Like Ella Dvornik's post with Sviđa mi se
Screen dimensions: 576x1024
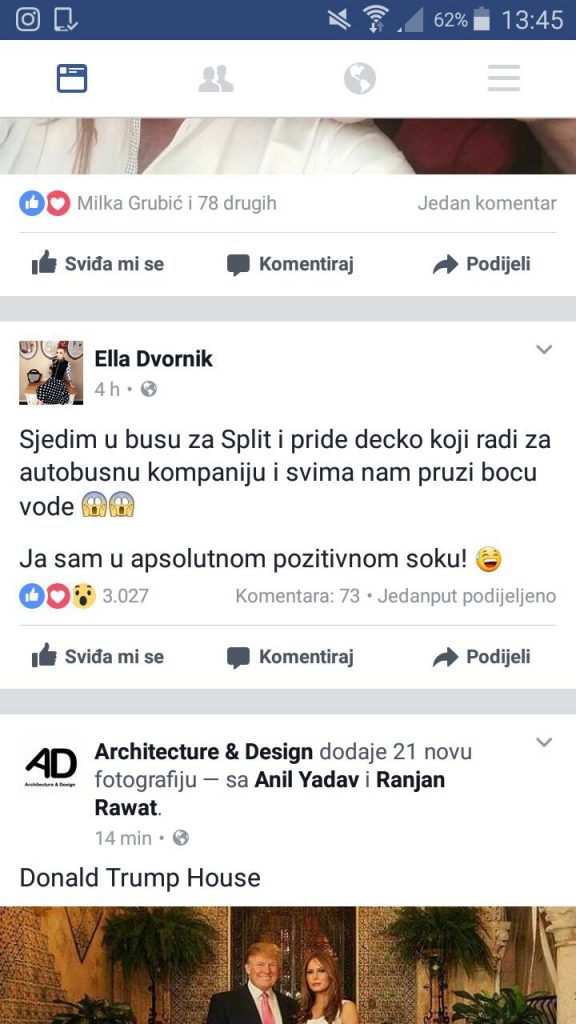point(98,656)
